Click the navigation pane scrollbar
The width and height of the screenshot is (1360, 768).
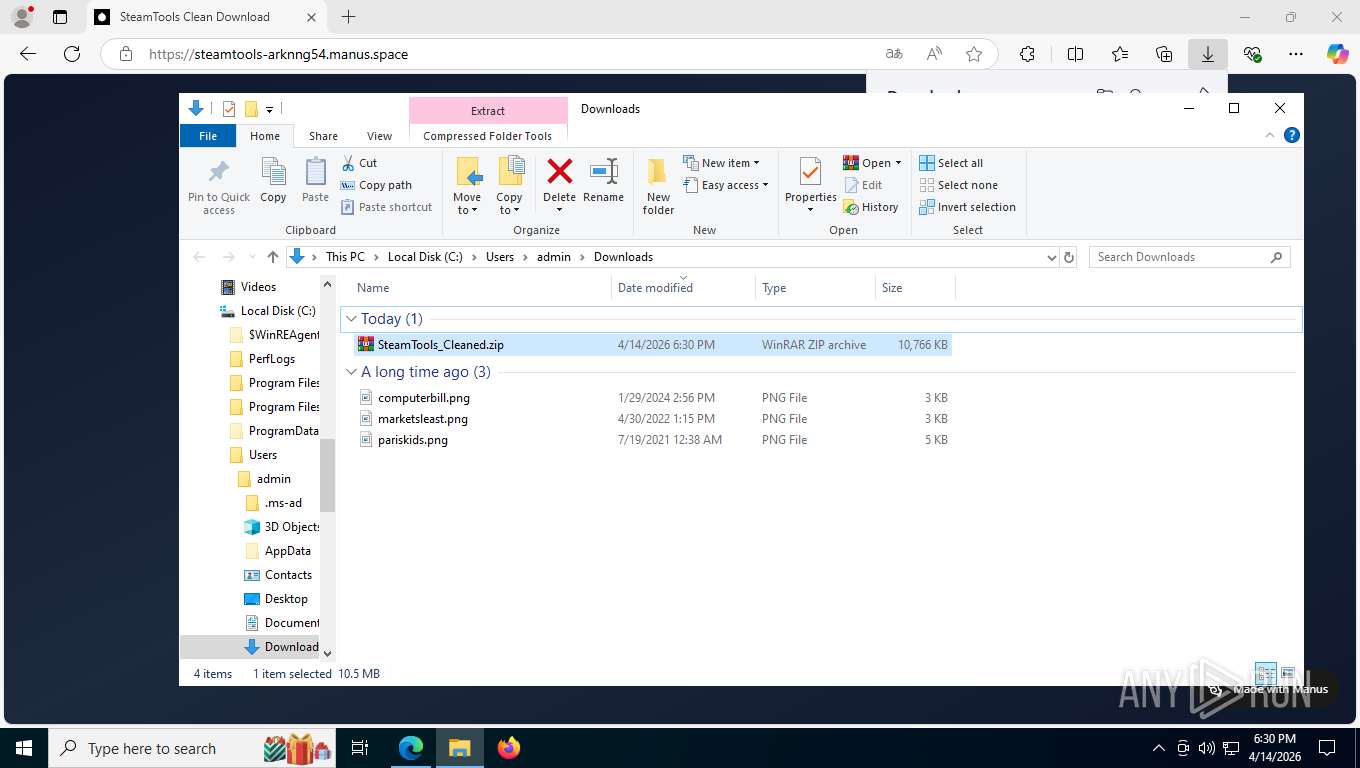[327, 476]
